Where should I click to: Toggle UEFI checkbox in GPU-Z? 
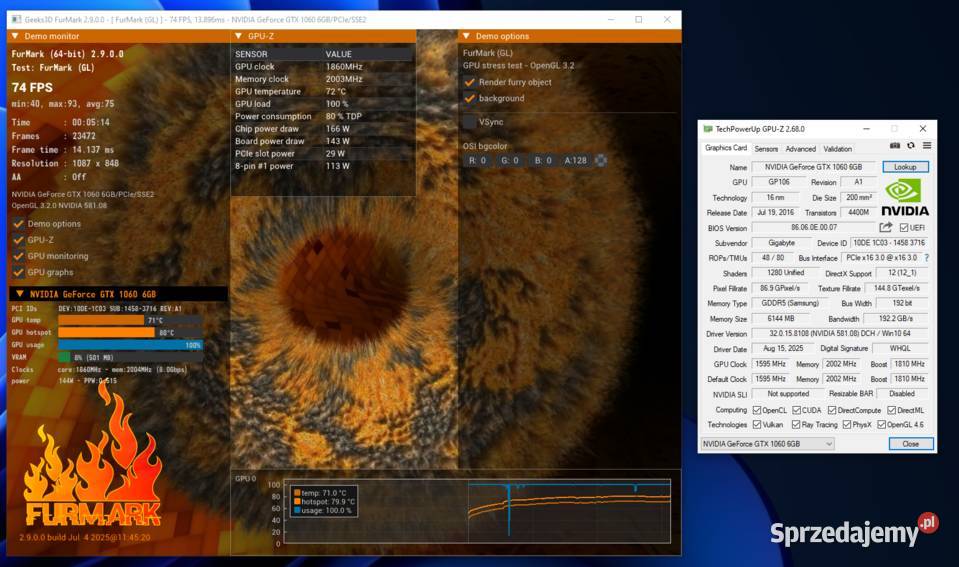(x=903, y=228)
